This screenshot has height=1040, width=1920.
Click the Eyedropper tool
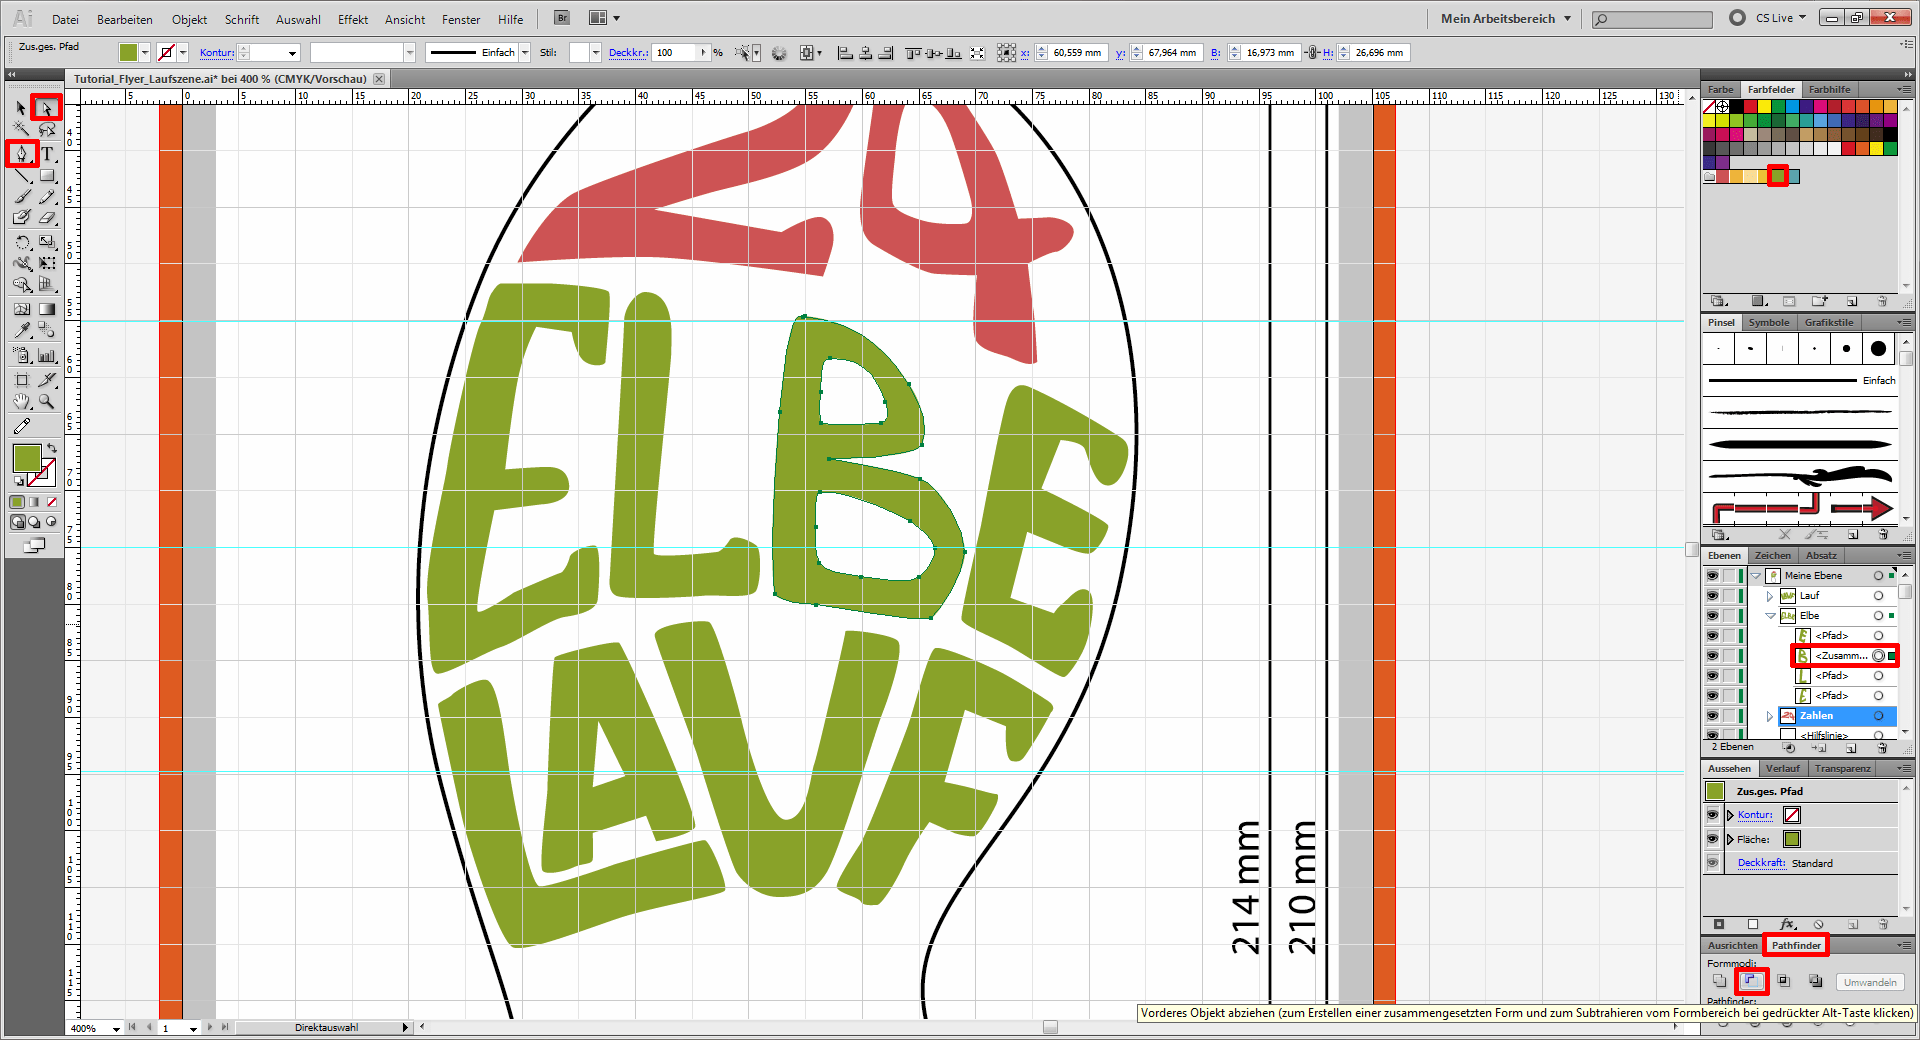pyautogui.click(x=21, y=330)
